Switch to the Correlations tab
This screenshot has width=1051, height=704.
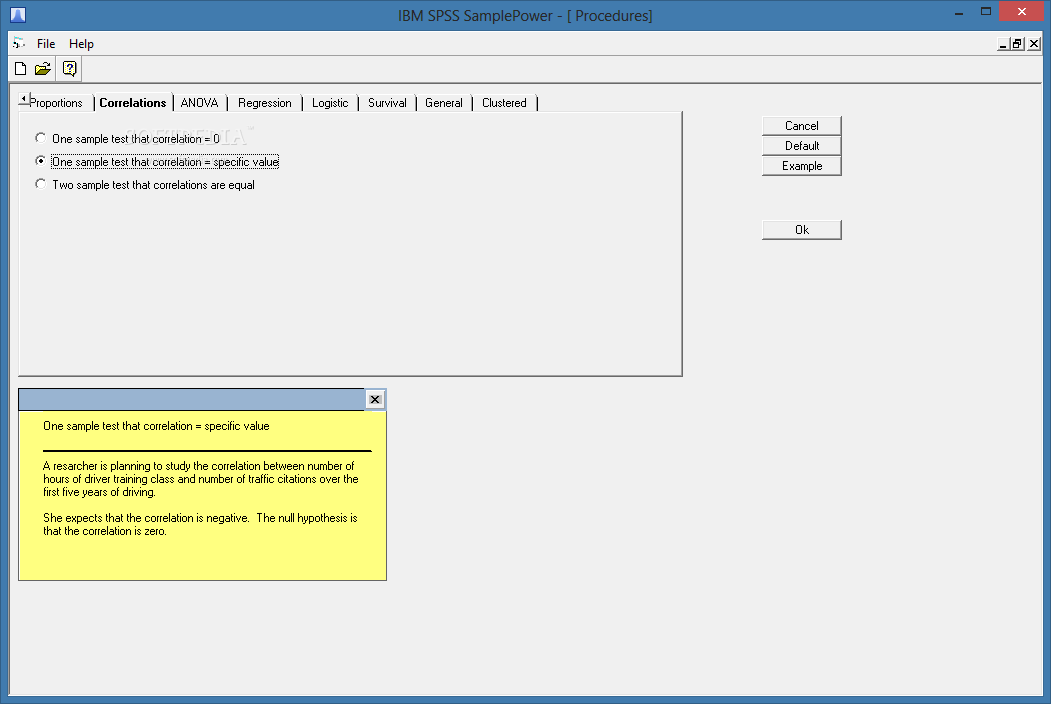[x=133, y=103]
